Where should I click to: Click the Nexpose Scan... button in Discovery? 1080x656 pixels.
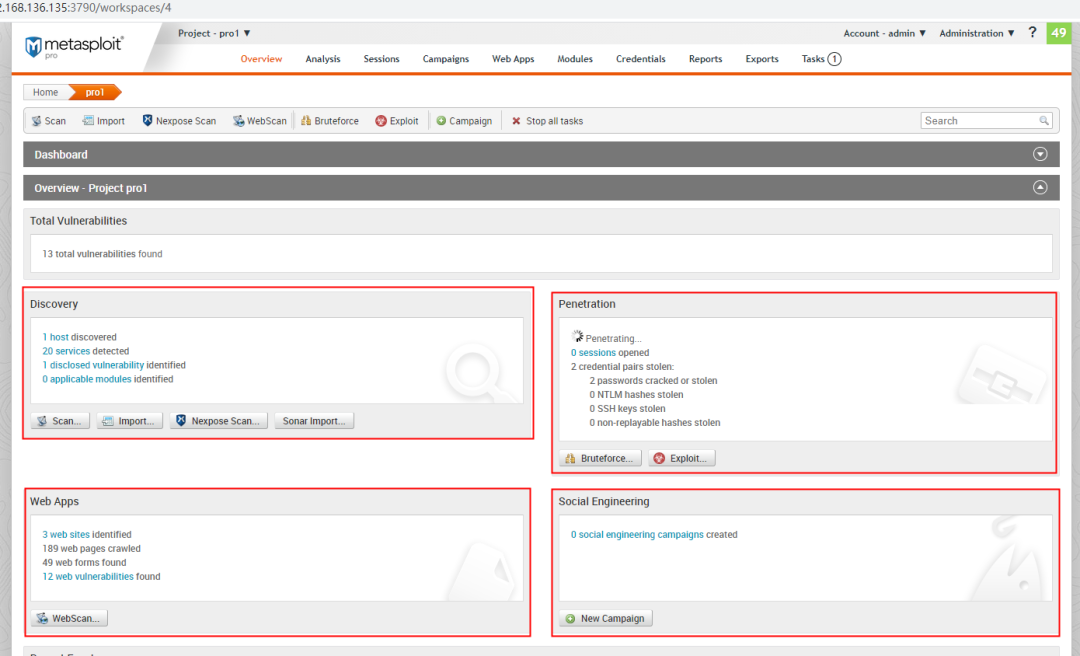click(218, 421)
